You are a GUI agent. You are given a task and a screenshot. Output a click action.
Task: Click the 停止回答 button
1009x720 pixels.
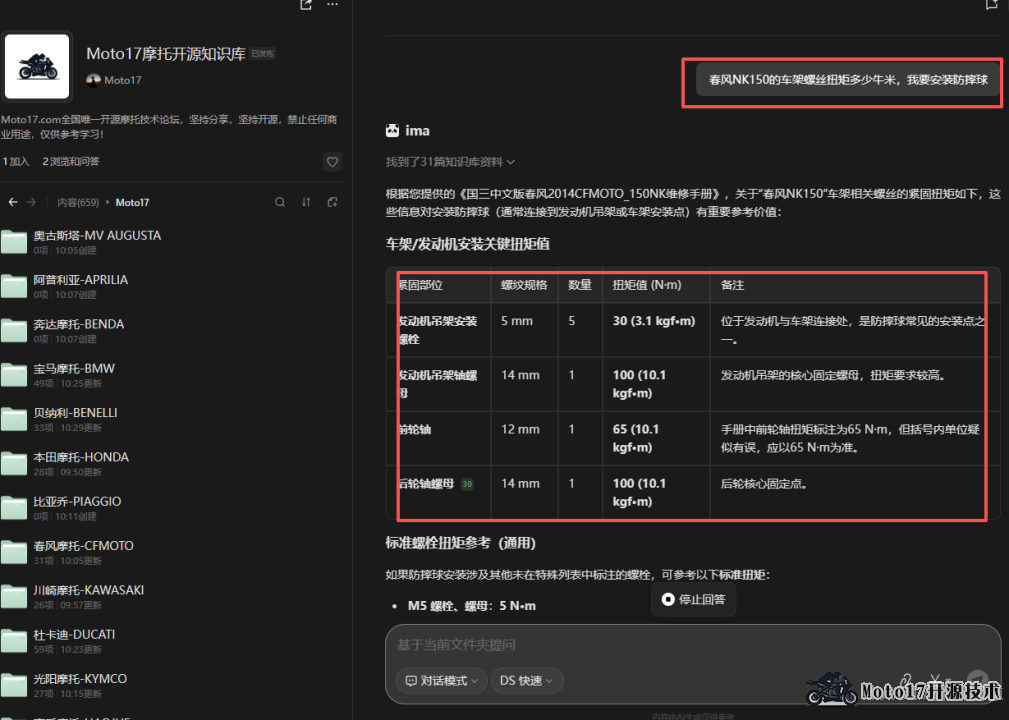(693, 600)
